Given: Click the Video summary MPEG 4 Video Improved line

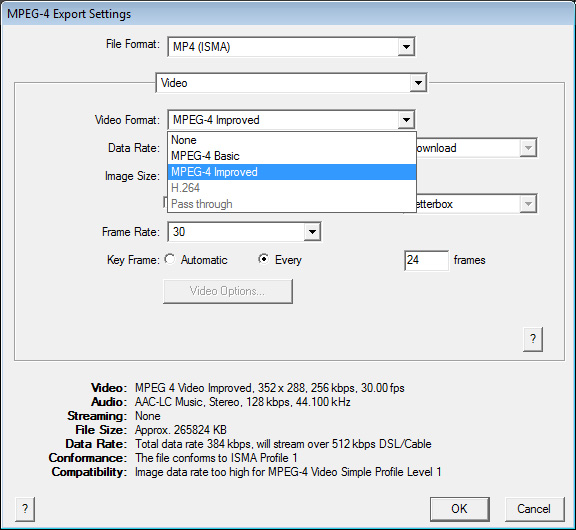Looking at the screenshot, I should tap(270, 388).
